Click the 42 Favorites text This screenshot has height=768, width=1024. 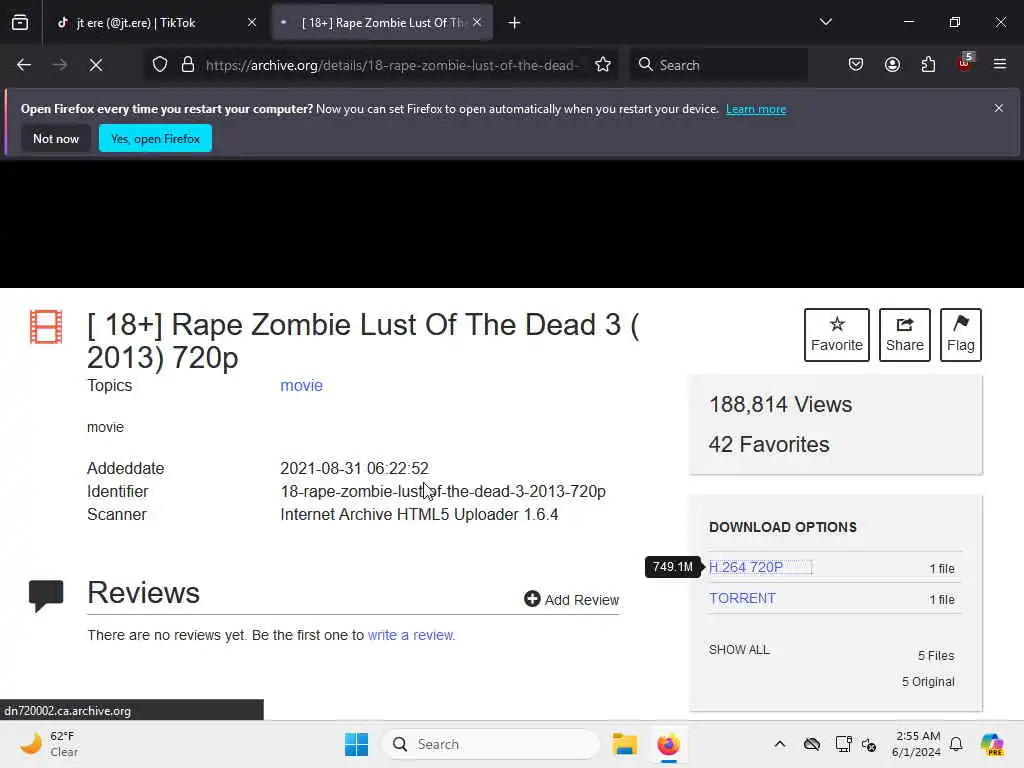click(x=769, y=445)
